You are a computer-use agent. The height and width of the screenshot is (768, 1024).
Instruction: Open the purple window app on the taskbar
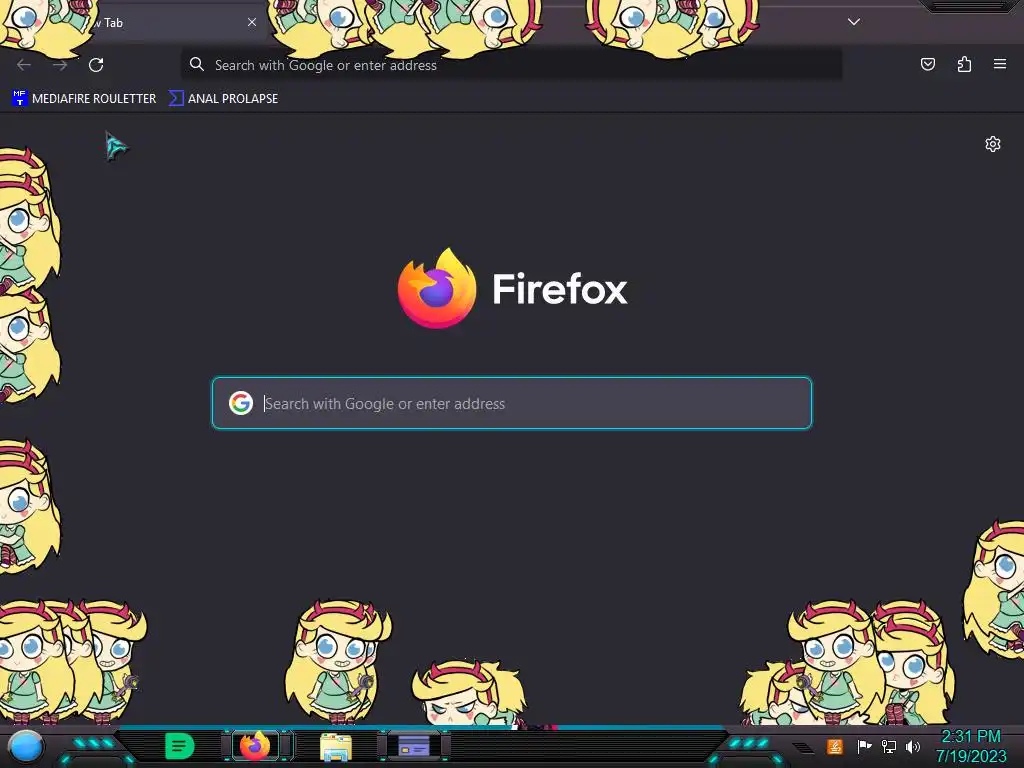point(414,745)
